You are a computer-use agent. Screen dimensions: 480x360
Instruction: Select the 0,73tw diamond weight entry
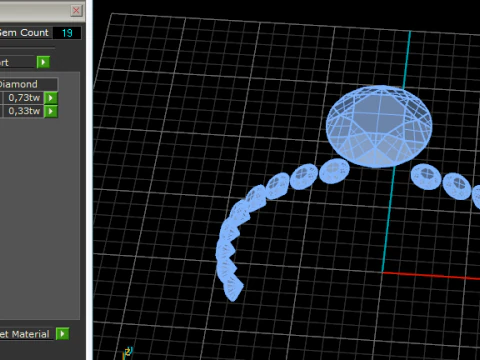coord(23,98)
